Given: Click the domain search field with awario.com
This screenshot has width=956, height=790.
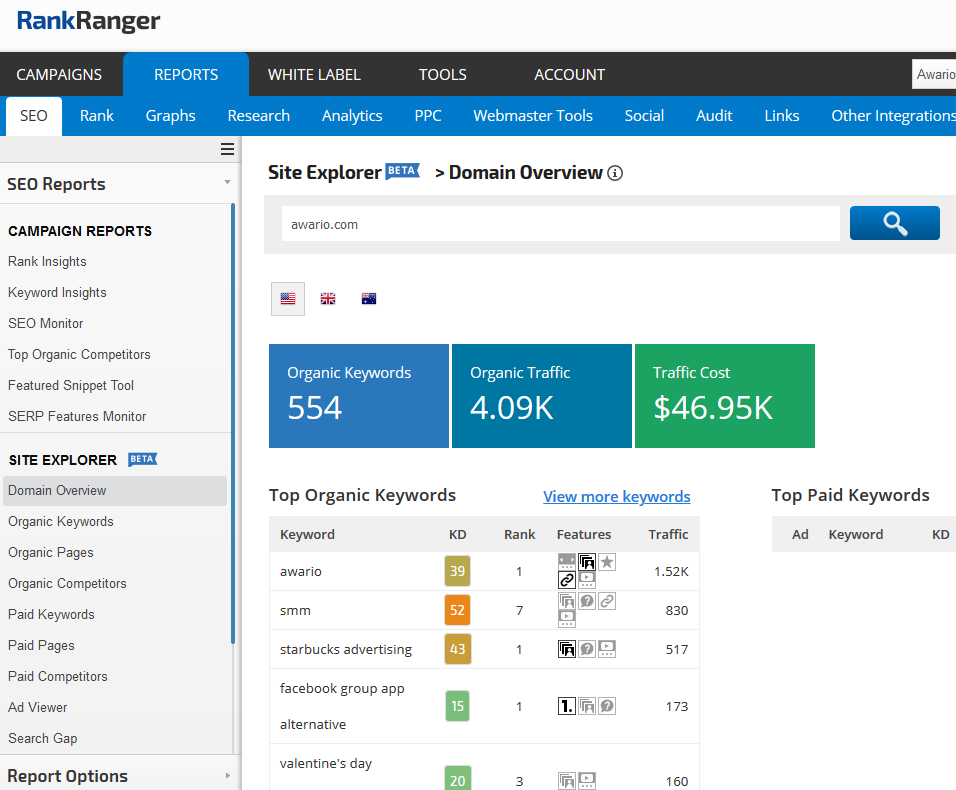Looking at the screenshot, I should pyautogui.click(x=560, y=224).
